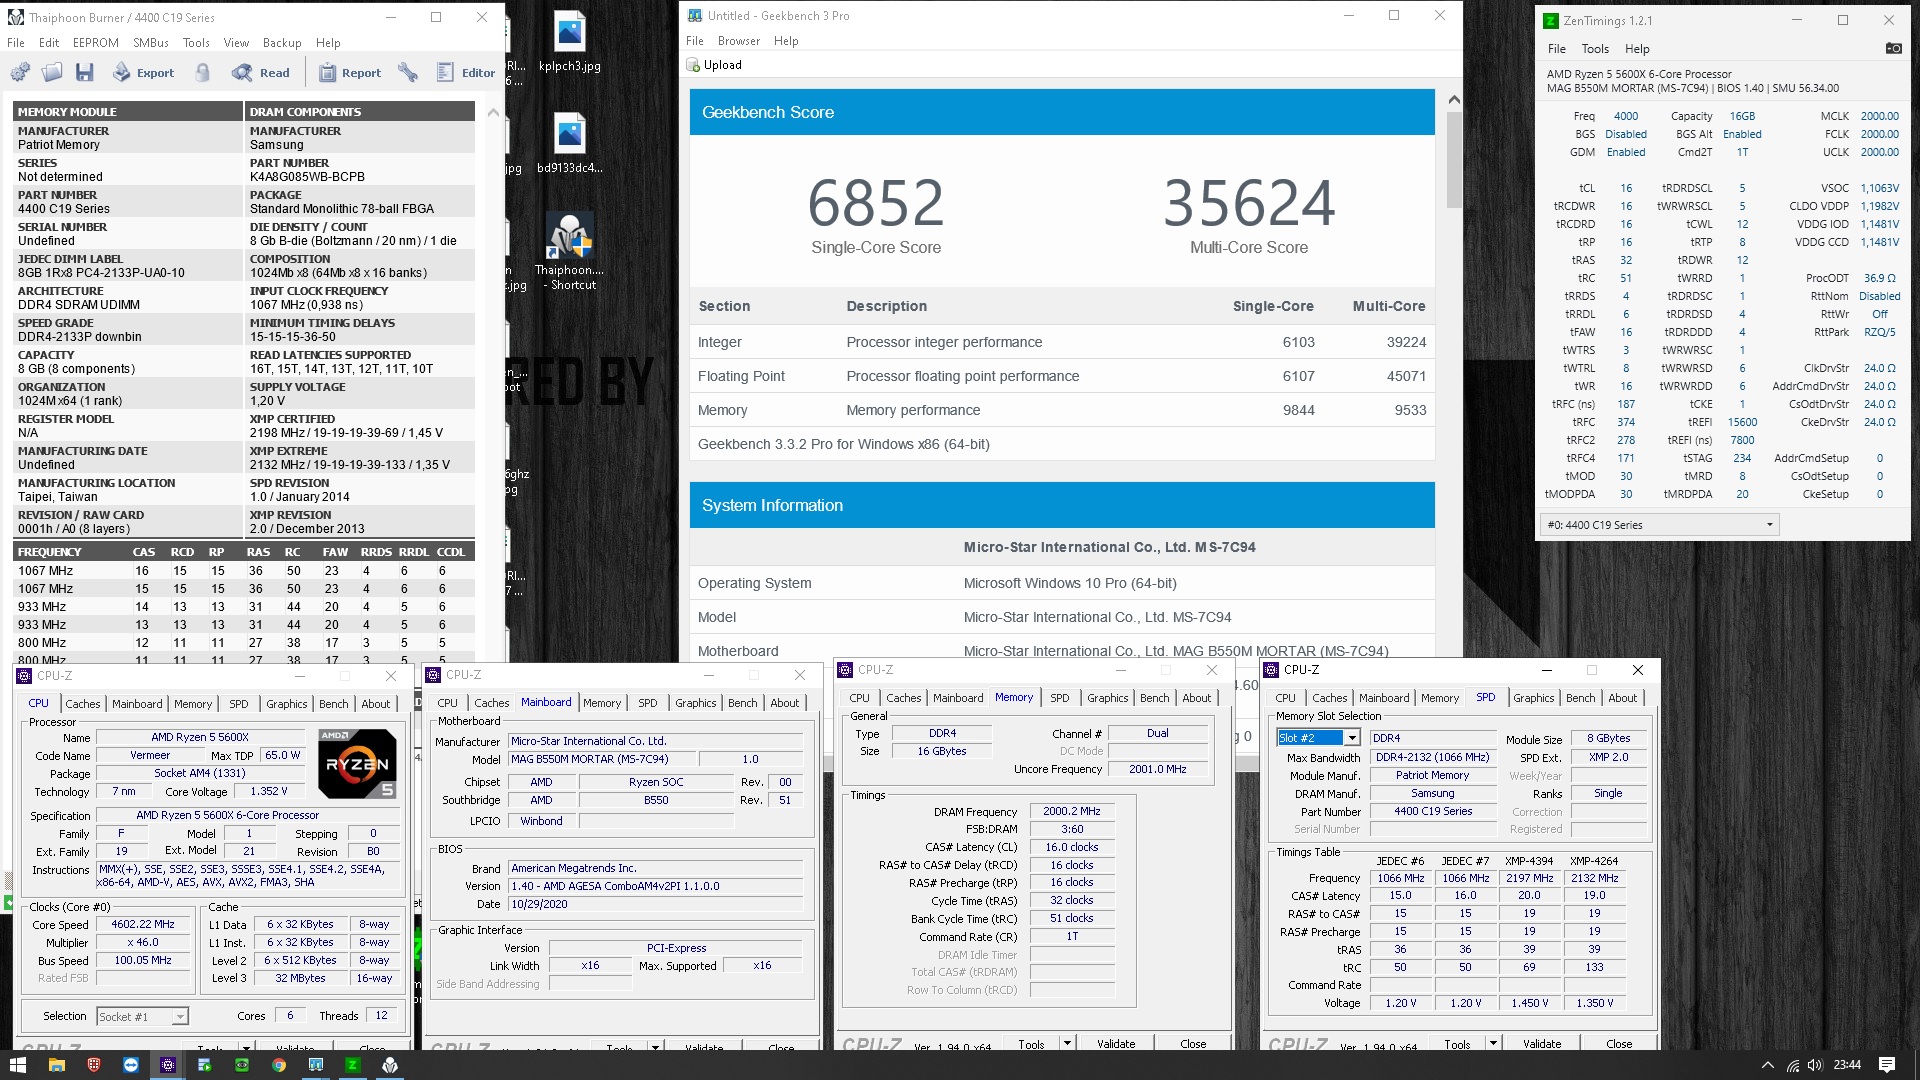Click Geekbench window vertical scrollbar thumb
This screenshot has width=1920, height=1080.
point(1454,159)
